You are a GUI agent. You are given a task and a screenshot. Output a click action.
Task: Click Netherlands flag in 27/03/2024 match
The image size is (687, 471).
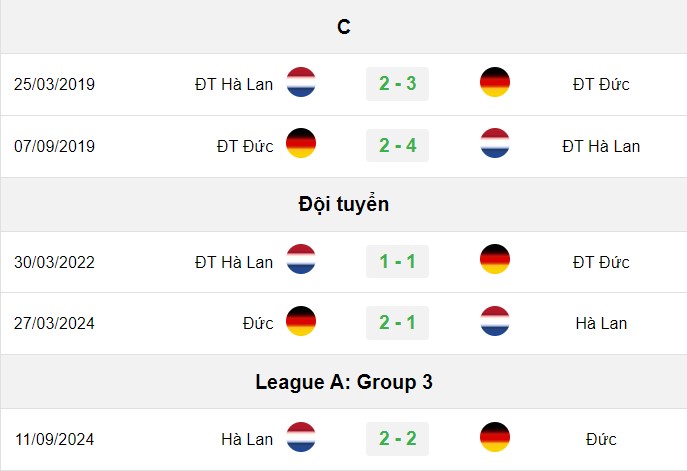point(495,321)
